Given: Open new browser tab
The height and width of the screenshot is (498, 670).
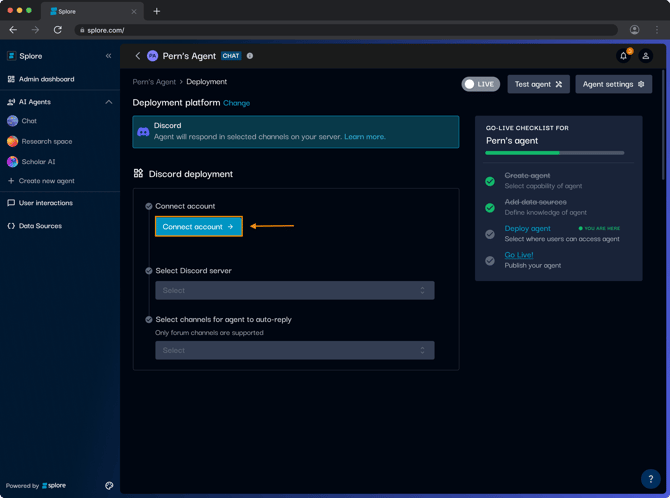Looking at the screenshot, I should point(156,11).
